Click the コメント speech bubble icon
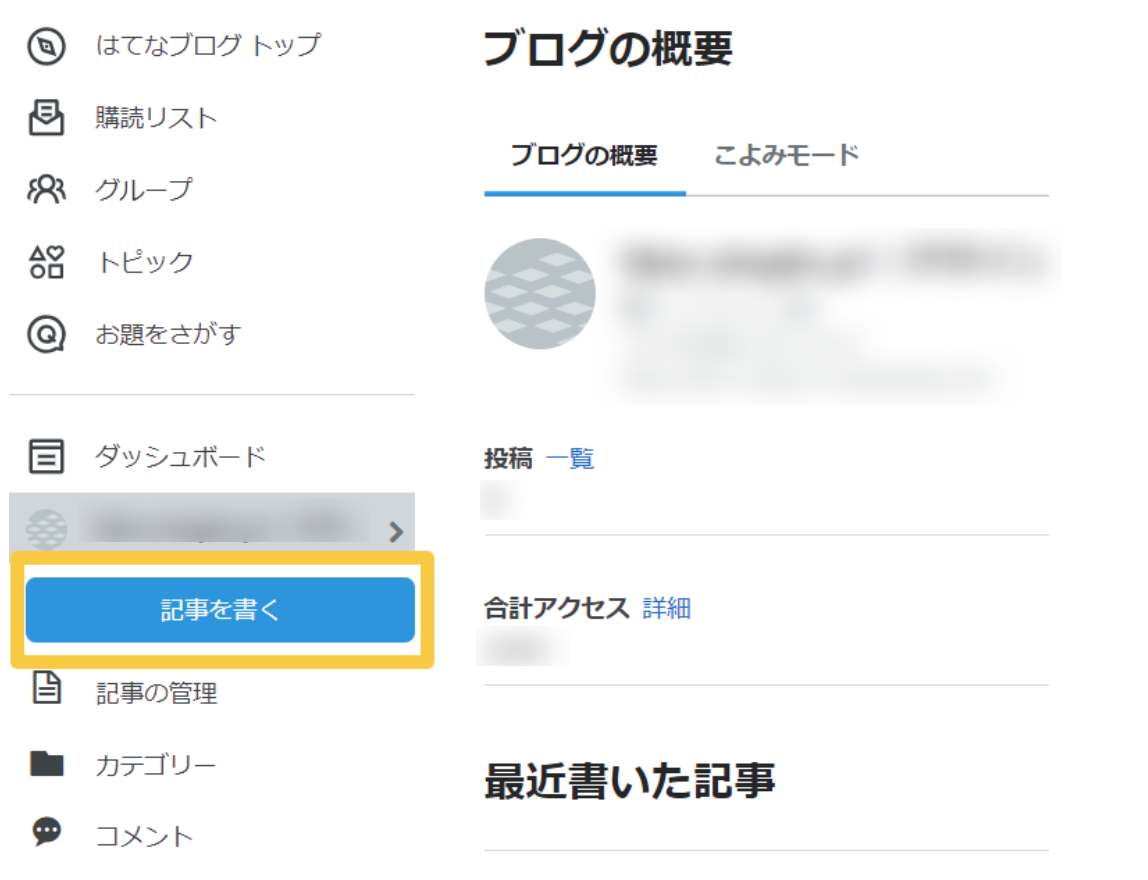Image resolution: width=1148 pixels, height=880 pixels. click(x=46, y=833)
